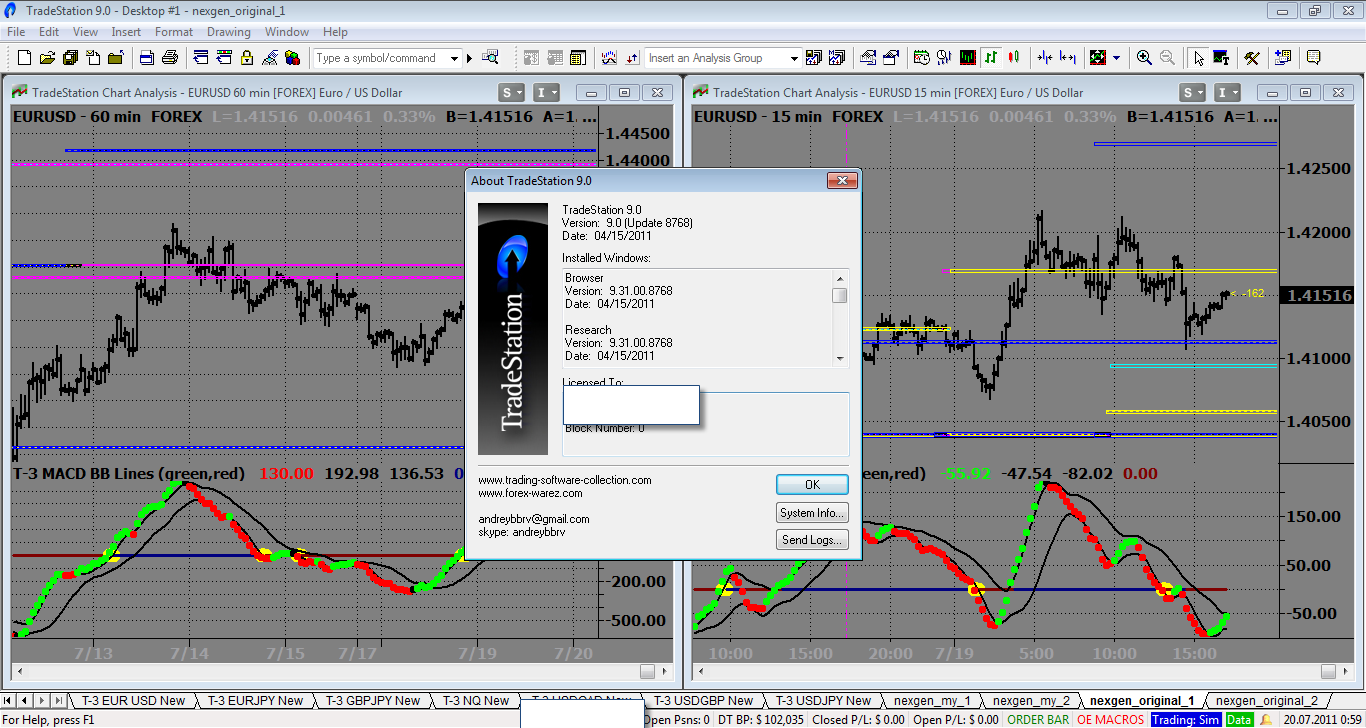This screenshot has width=1366, height=728.
Task: Click the System Info... button
Action: tap(812, 512)
